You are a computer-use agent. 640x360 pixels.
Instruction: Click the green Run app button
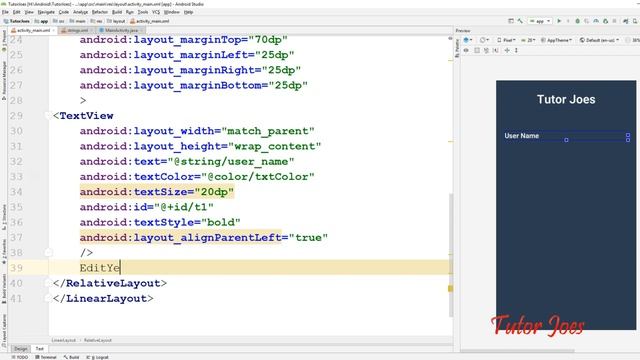click(x=559, y=21)
